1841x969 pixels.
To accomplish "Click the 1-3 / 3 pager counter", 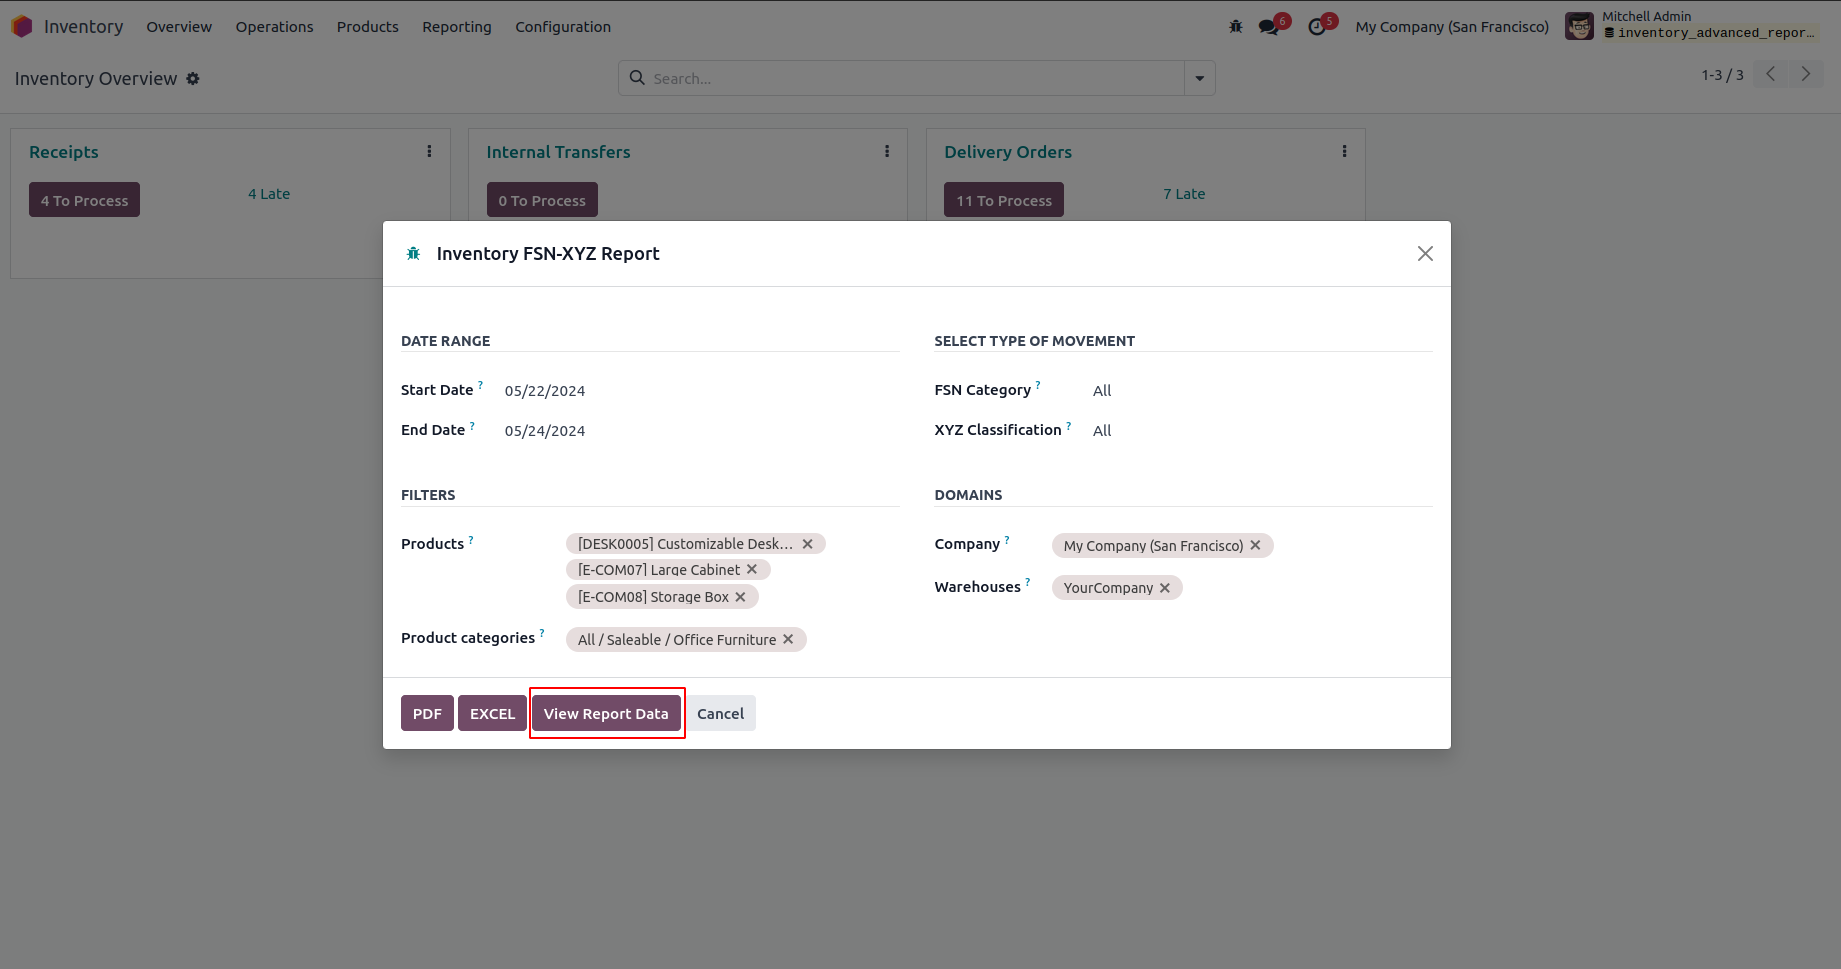I will (x=1723, y=75).
